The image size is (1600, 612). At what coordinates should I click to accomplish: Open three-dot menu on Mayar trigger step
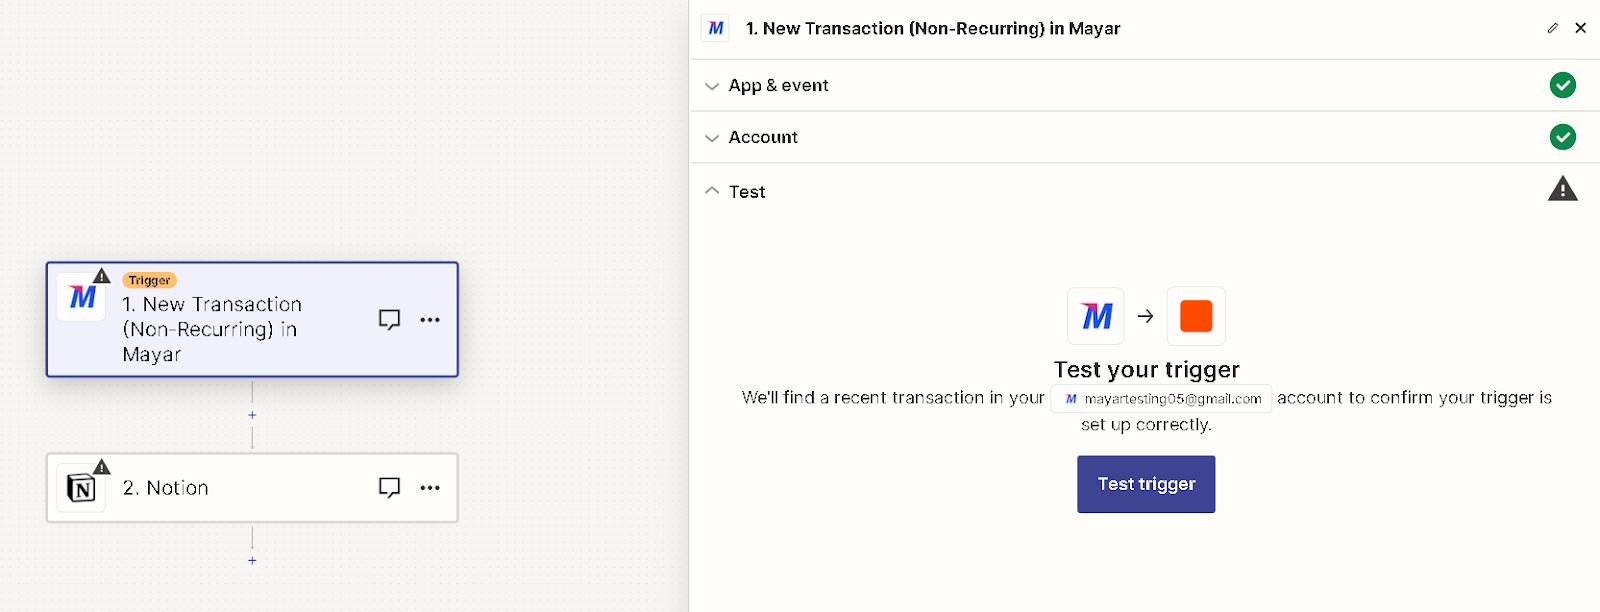(x=430, y=320)
